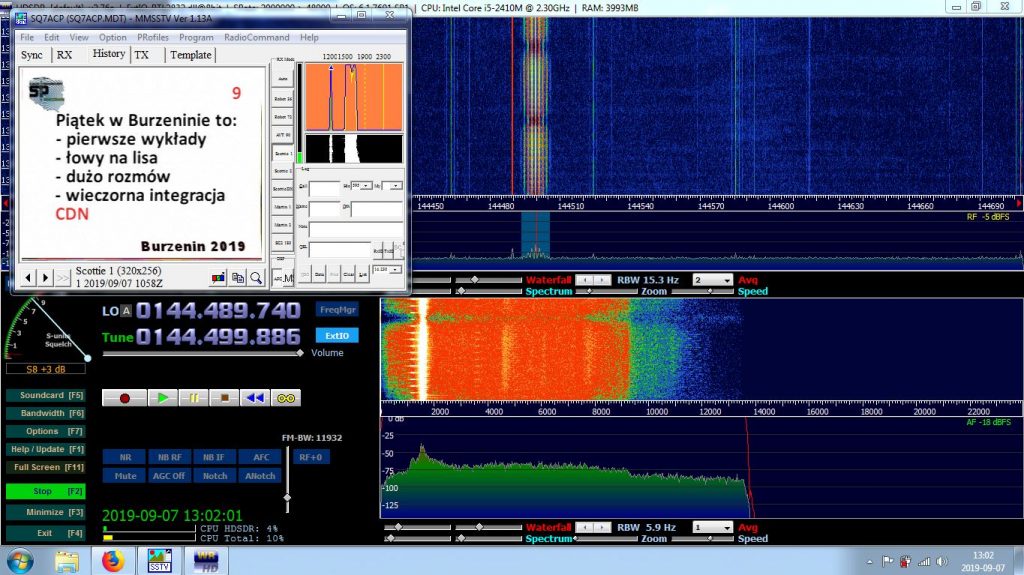Enable the AFC toggle
The image size is (1024, 575).
pyautogui.click(x=261, y=457)
